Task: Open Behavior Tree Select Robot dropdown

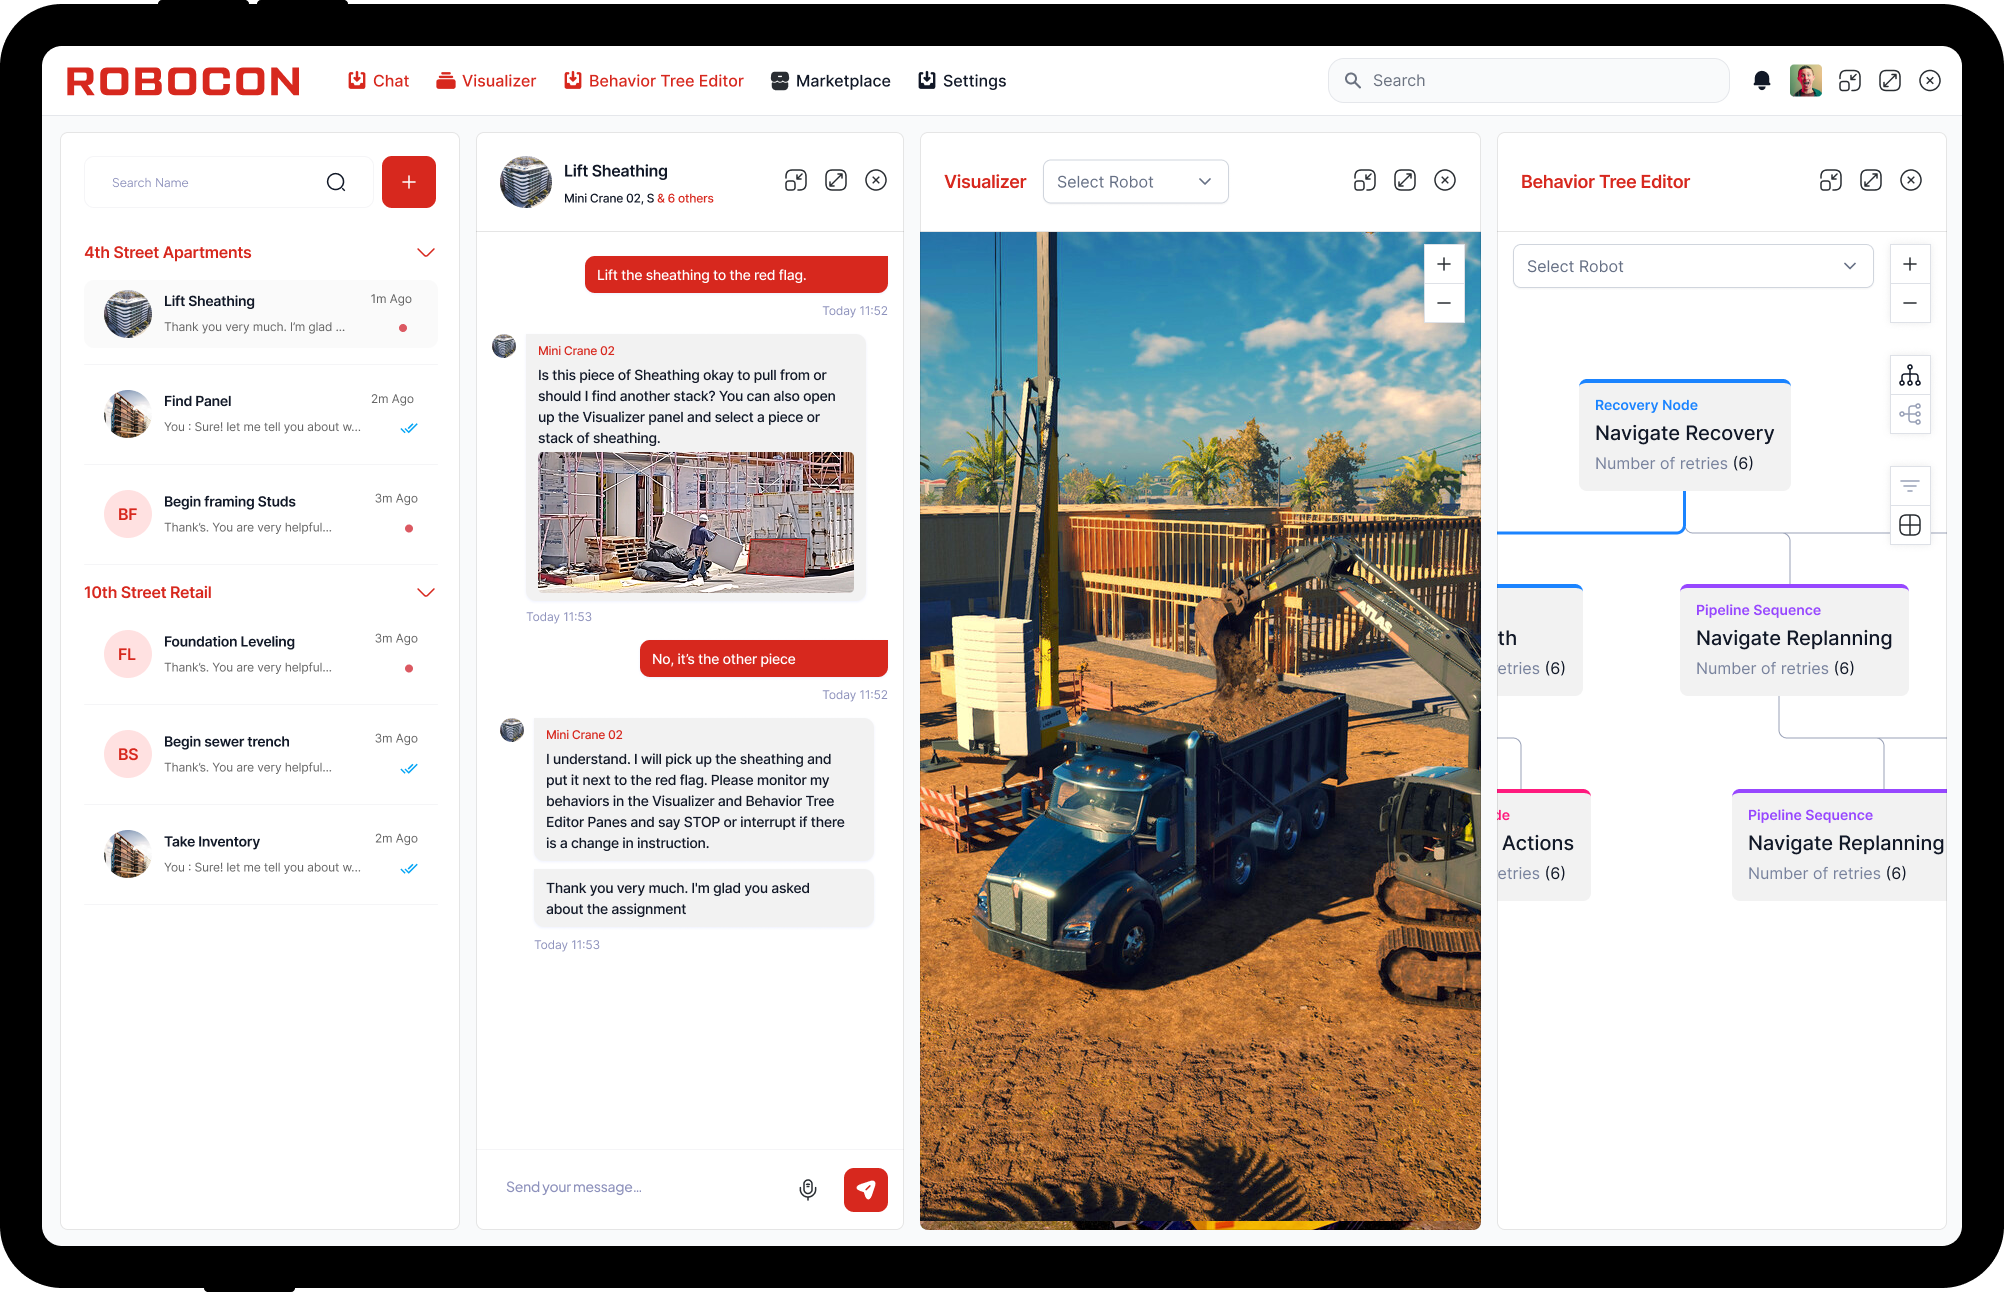Action: click(1691, 266)
